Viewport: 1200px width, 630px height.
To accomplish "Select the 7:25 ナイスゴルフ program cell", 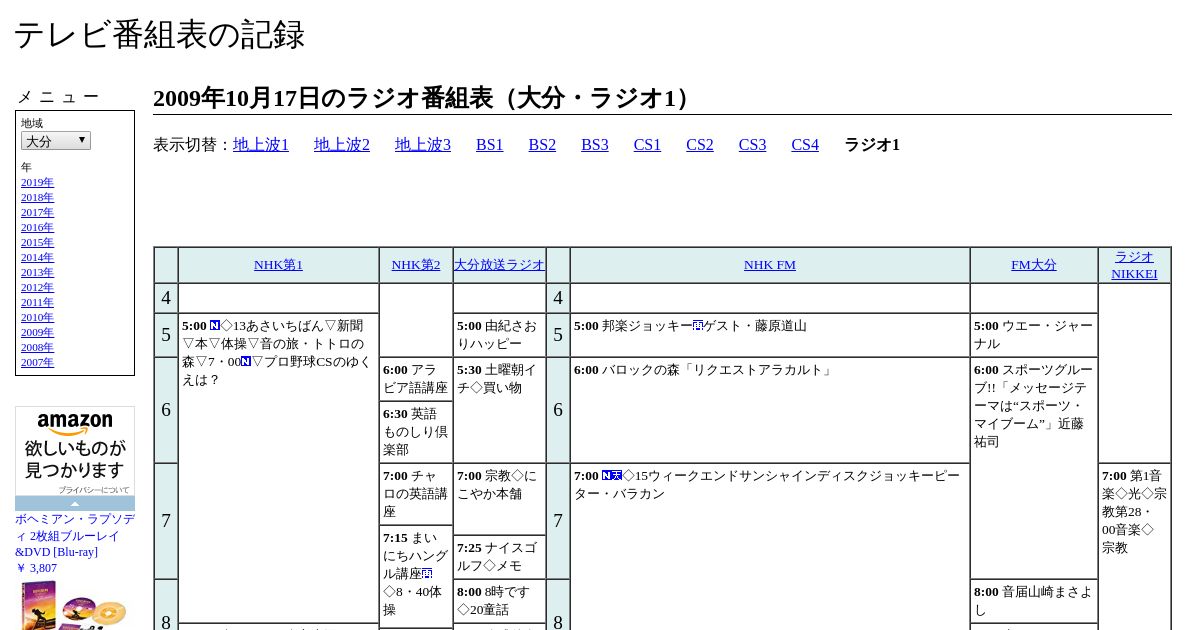I will click(500, 557).
